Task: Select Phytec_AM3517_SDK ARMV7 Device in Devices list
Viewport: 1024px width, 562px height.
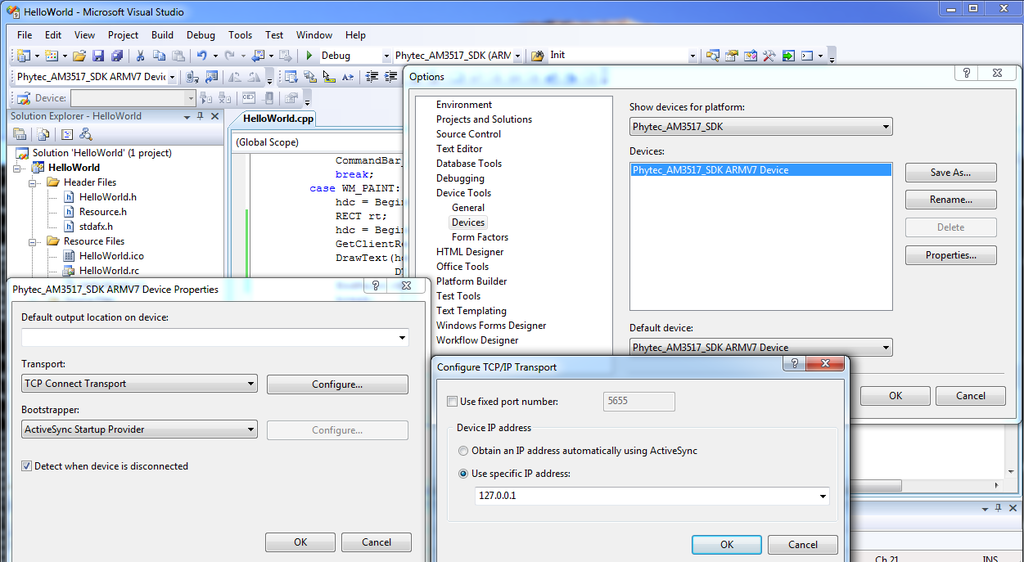Action: tap(761, 170)
